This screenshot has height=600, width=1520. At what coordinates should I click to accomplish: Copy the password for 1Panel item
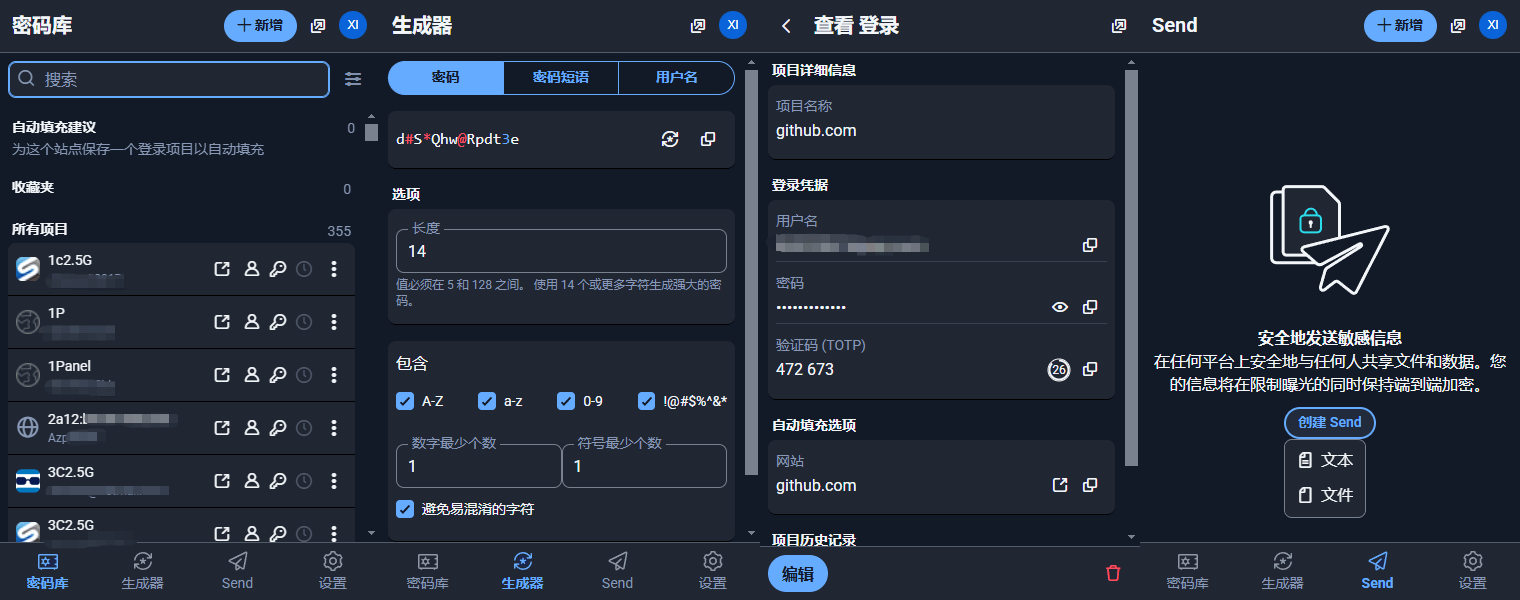[x=278, y=375]
